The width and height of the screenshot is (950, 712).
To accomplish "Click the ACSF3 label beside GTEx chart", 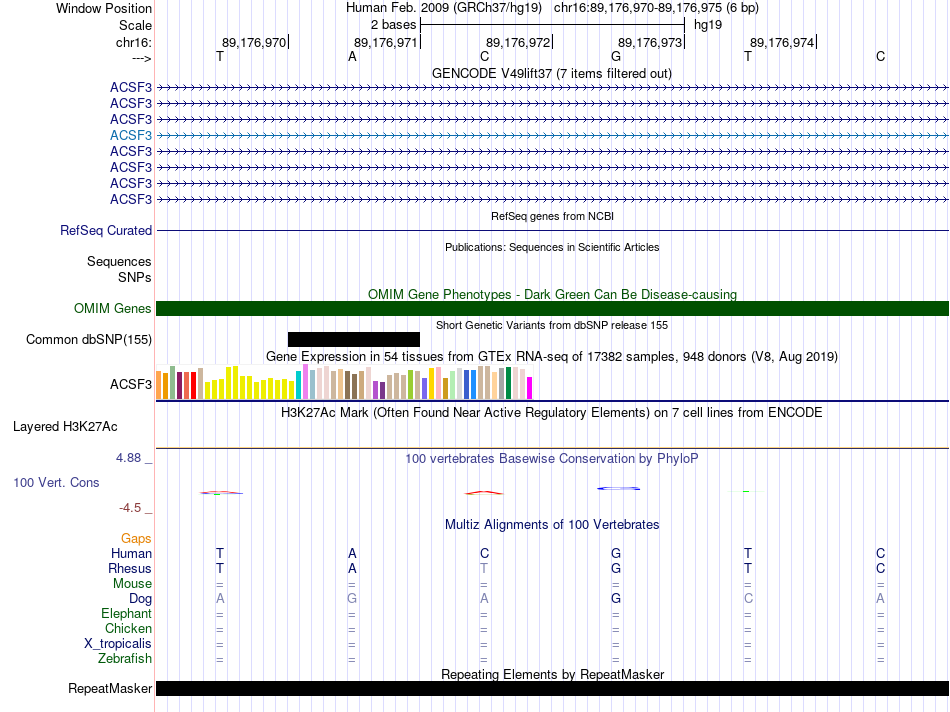I will (131, 384).
